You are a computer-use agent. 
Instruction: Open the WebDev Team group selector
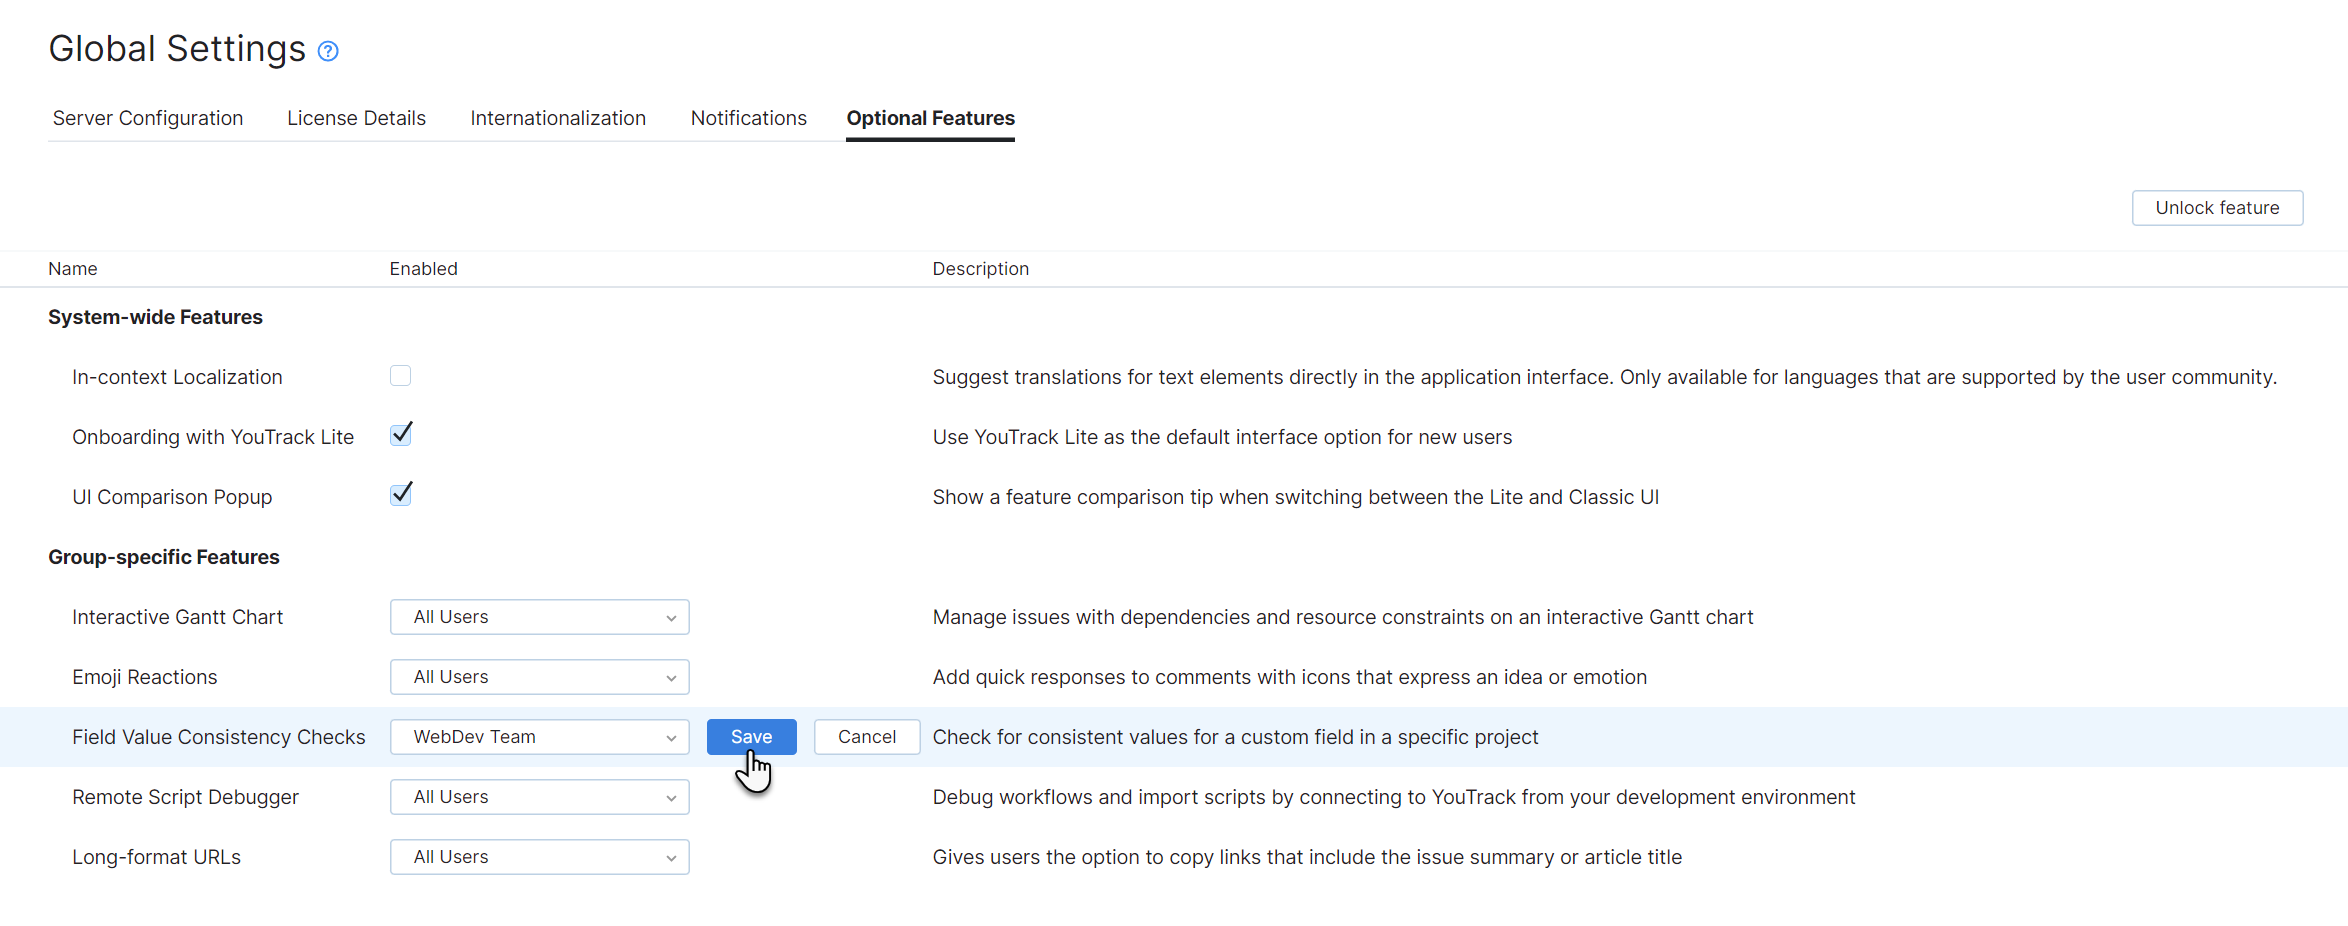[x=539, y=737]
